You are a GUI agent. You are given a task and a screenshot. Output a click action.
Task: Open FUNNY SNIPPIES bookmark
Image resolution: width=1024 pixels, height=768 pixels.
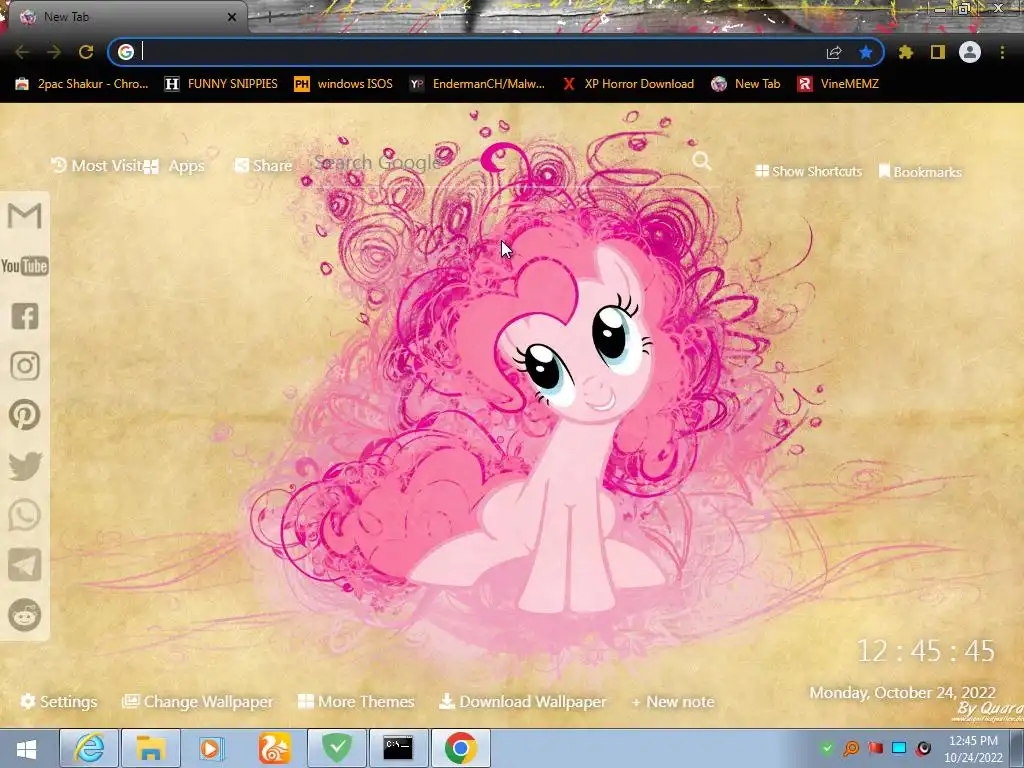[x=221, y=84]
